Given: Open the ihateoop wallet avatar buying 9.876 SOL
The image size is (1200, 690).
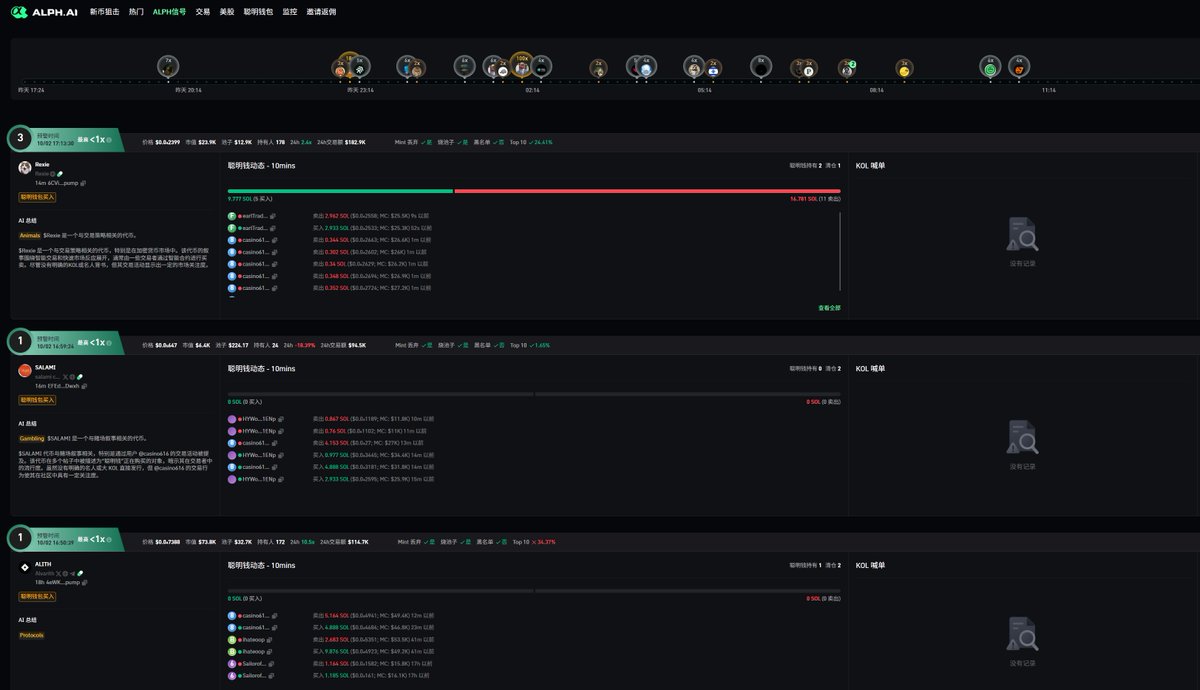Looking at the screenshot, I should coord(231,651).
